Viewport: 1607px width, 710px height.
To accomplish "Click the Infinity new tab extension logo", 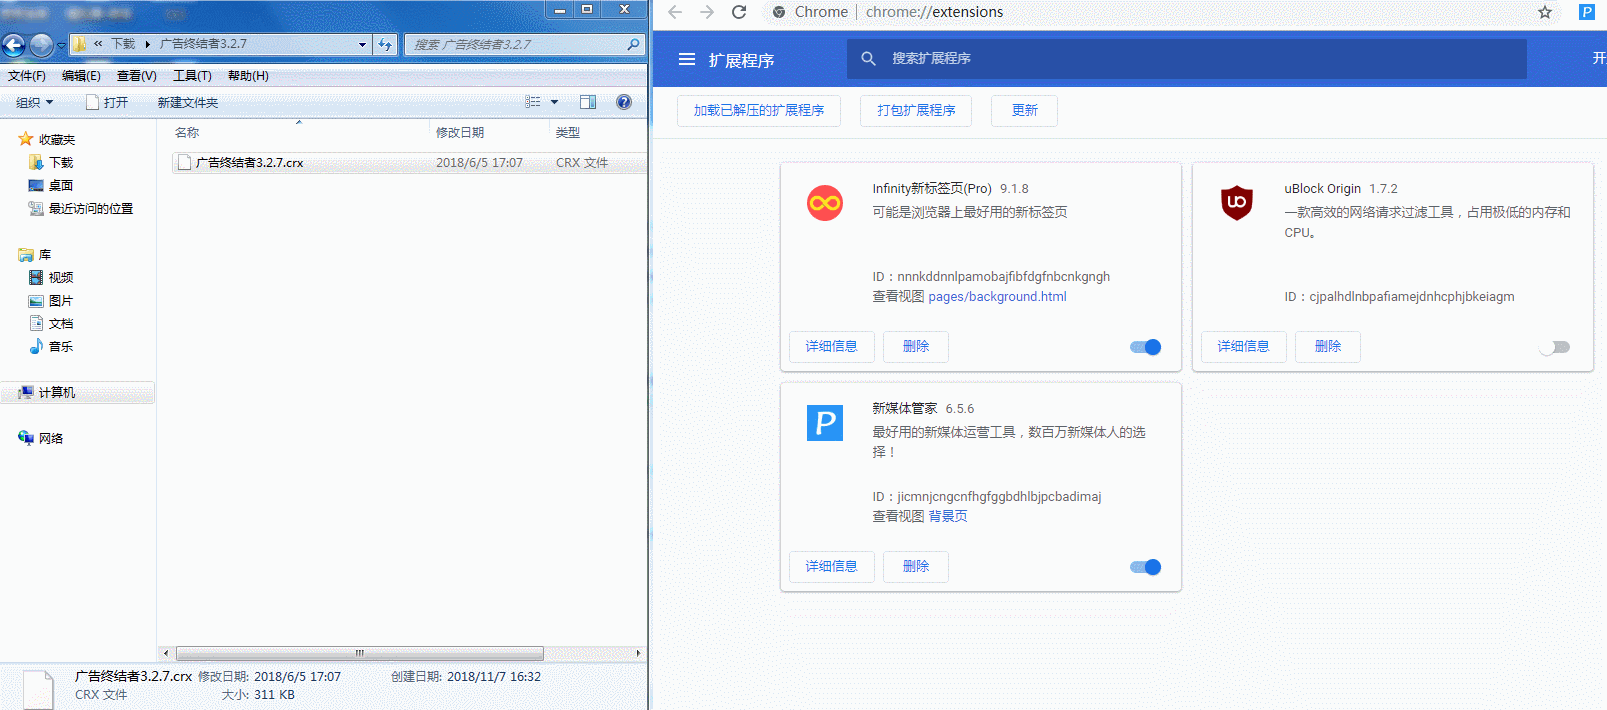I will pyautogui.click(x=825, y=203).
